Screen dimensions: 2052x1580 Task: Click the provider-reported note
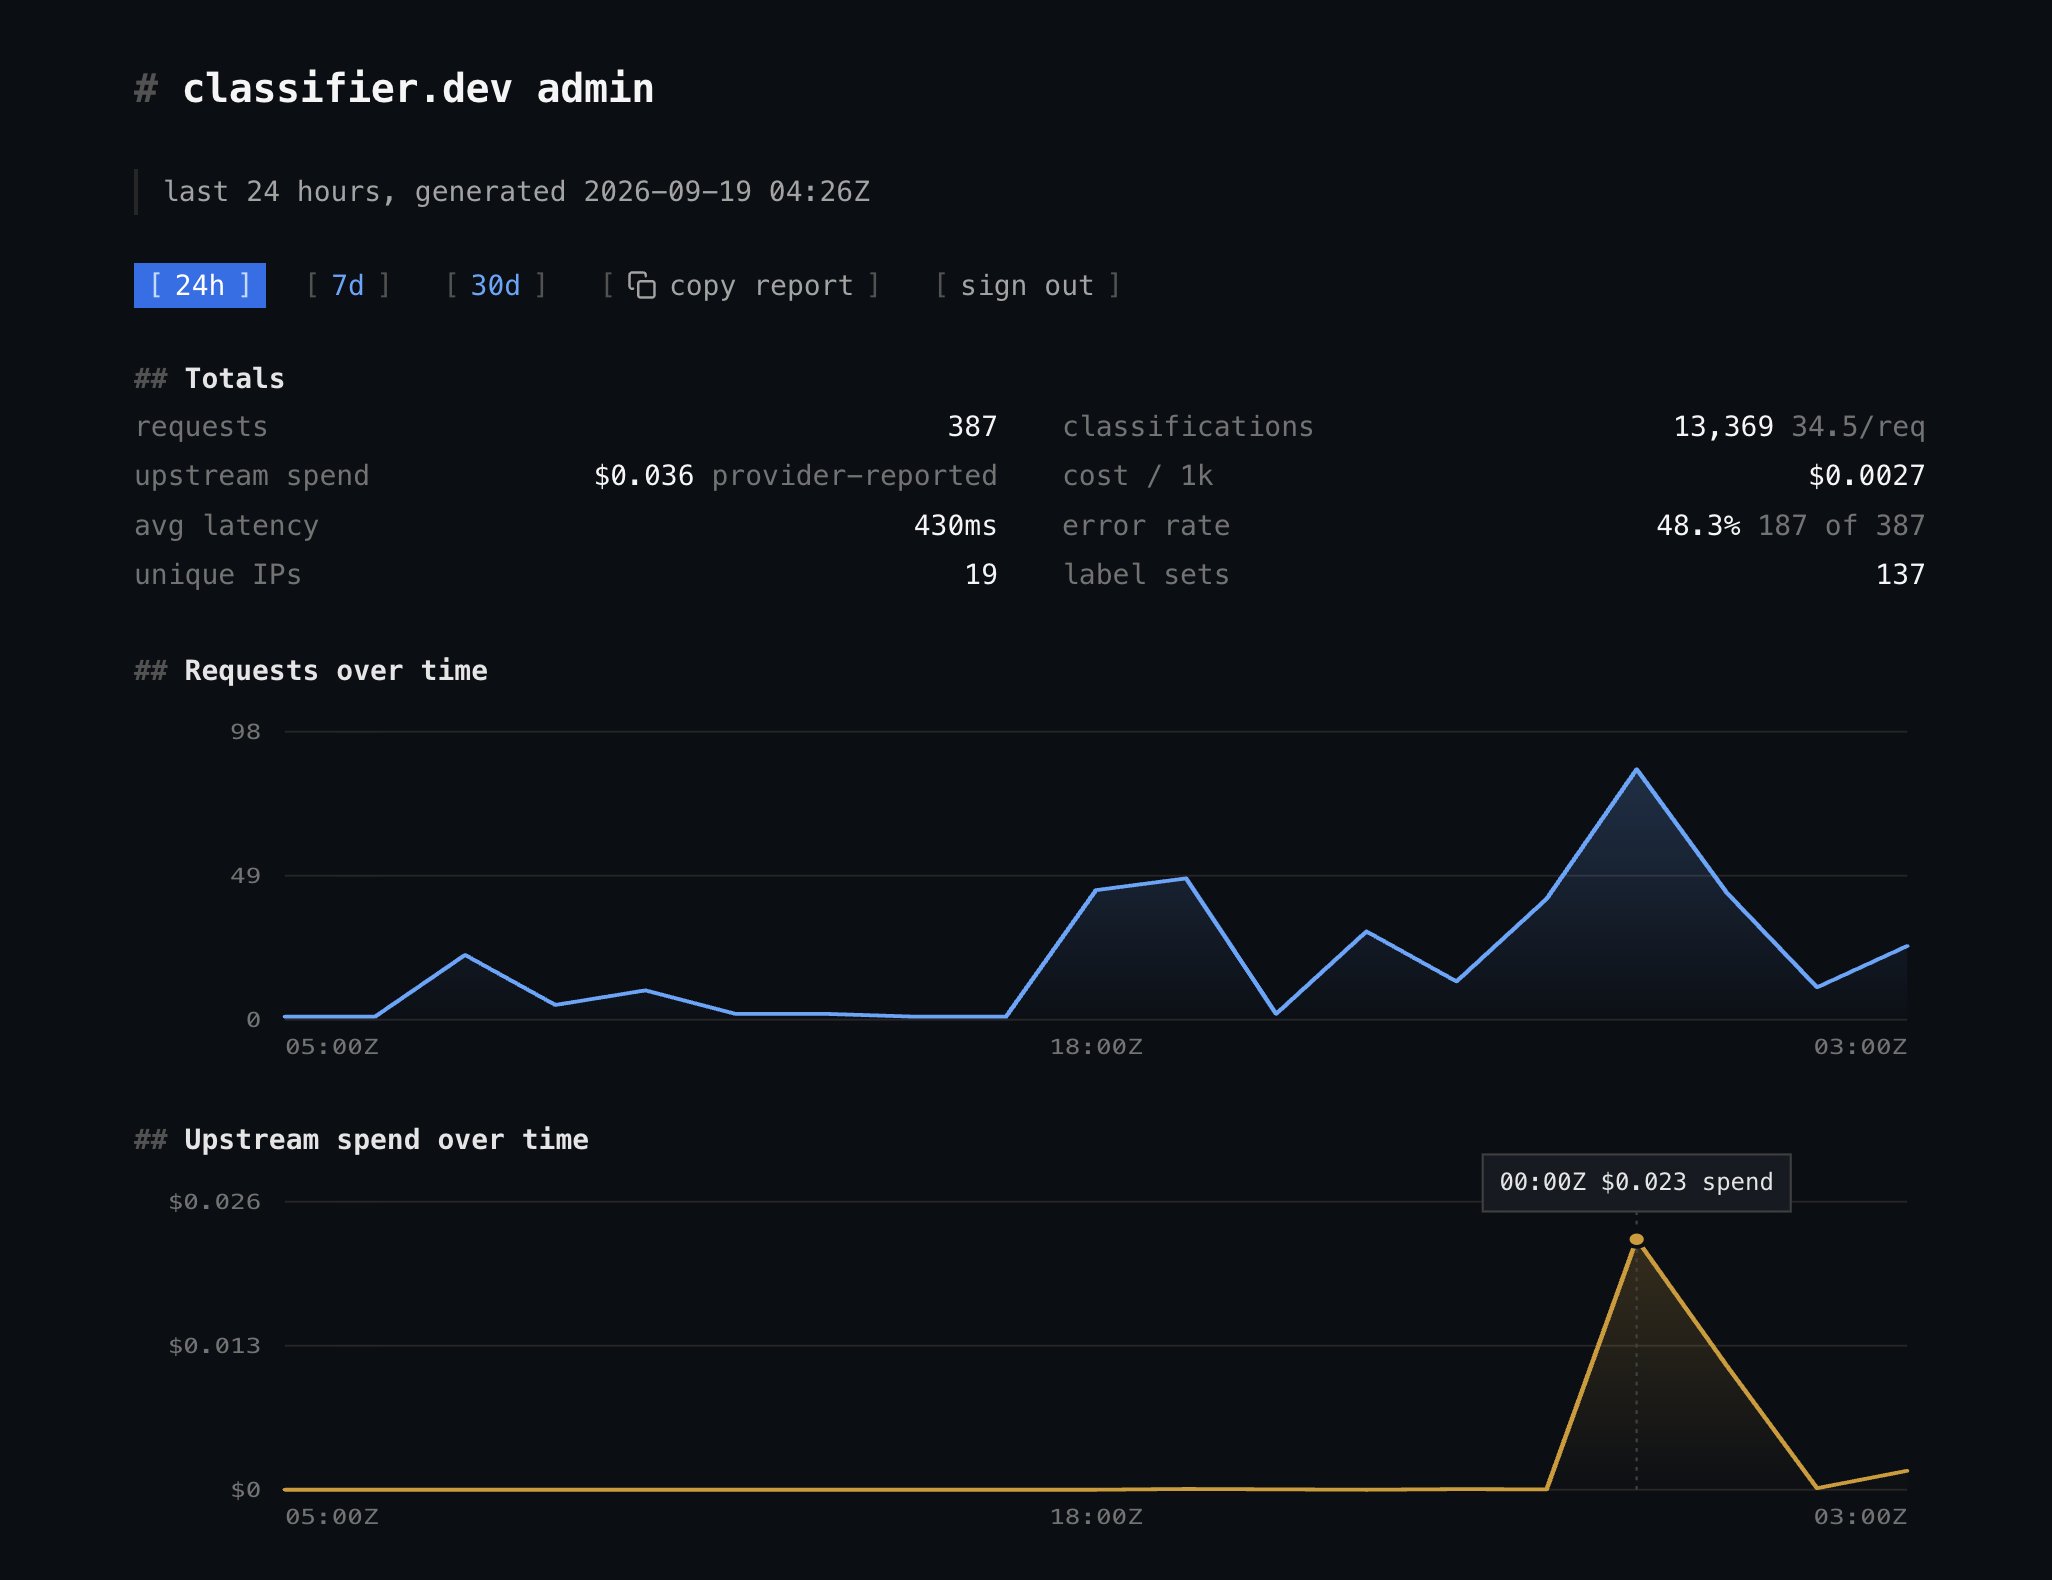tap(854, 476)
